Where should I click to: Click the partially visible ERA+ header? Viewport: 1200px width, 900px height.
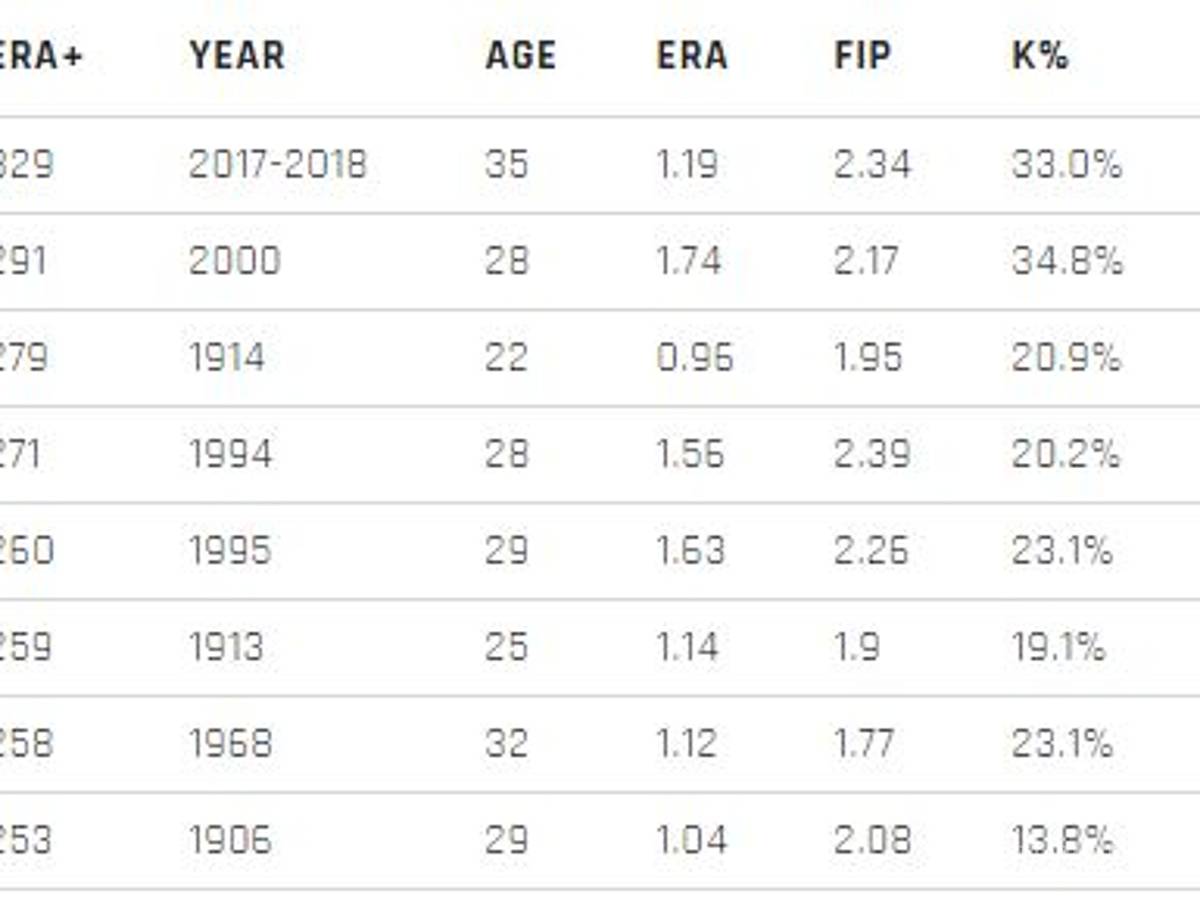click(42, 56)
